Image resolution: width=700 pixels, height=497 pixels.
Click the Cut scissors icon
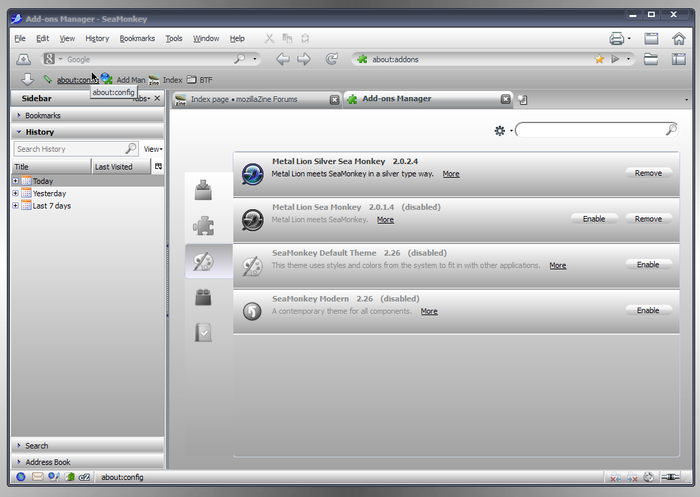tap(269, 38)
